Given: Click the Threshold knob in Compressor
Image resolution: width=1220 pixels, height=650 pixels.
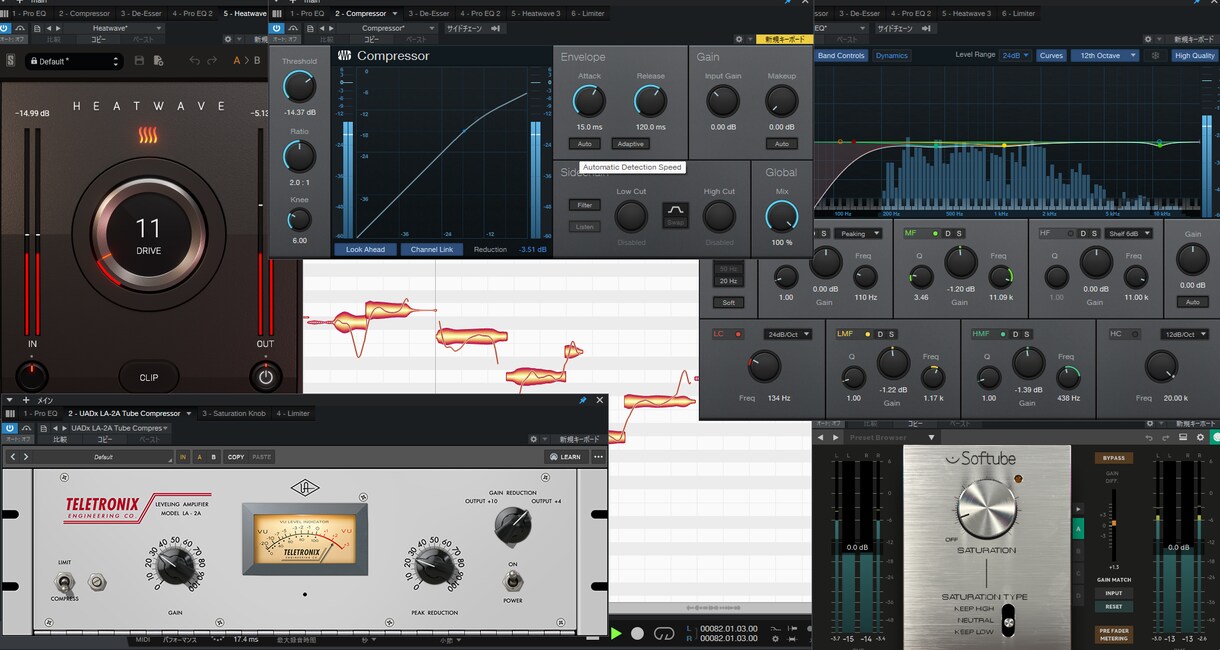Looking at the screenshot, I should (299, 87).
